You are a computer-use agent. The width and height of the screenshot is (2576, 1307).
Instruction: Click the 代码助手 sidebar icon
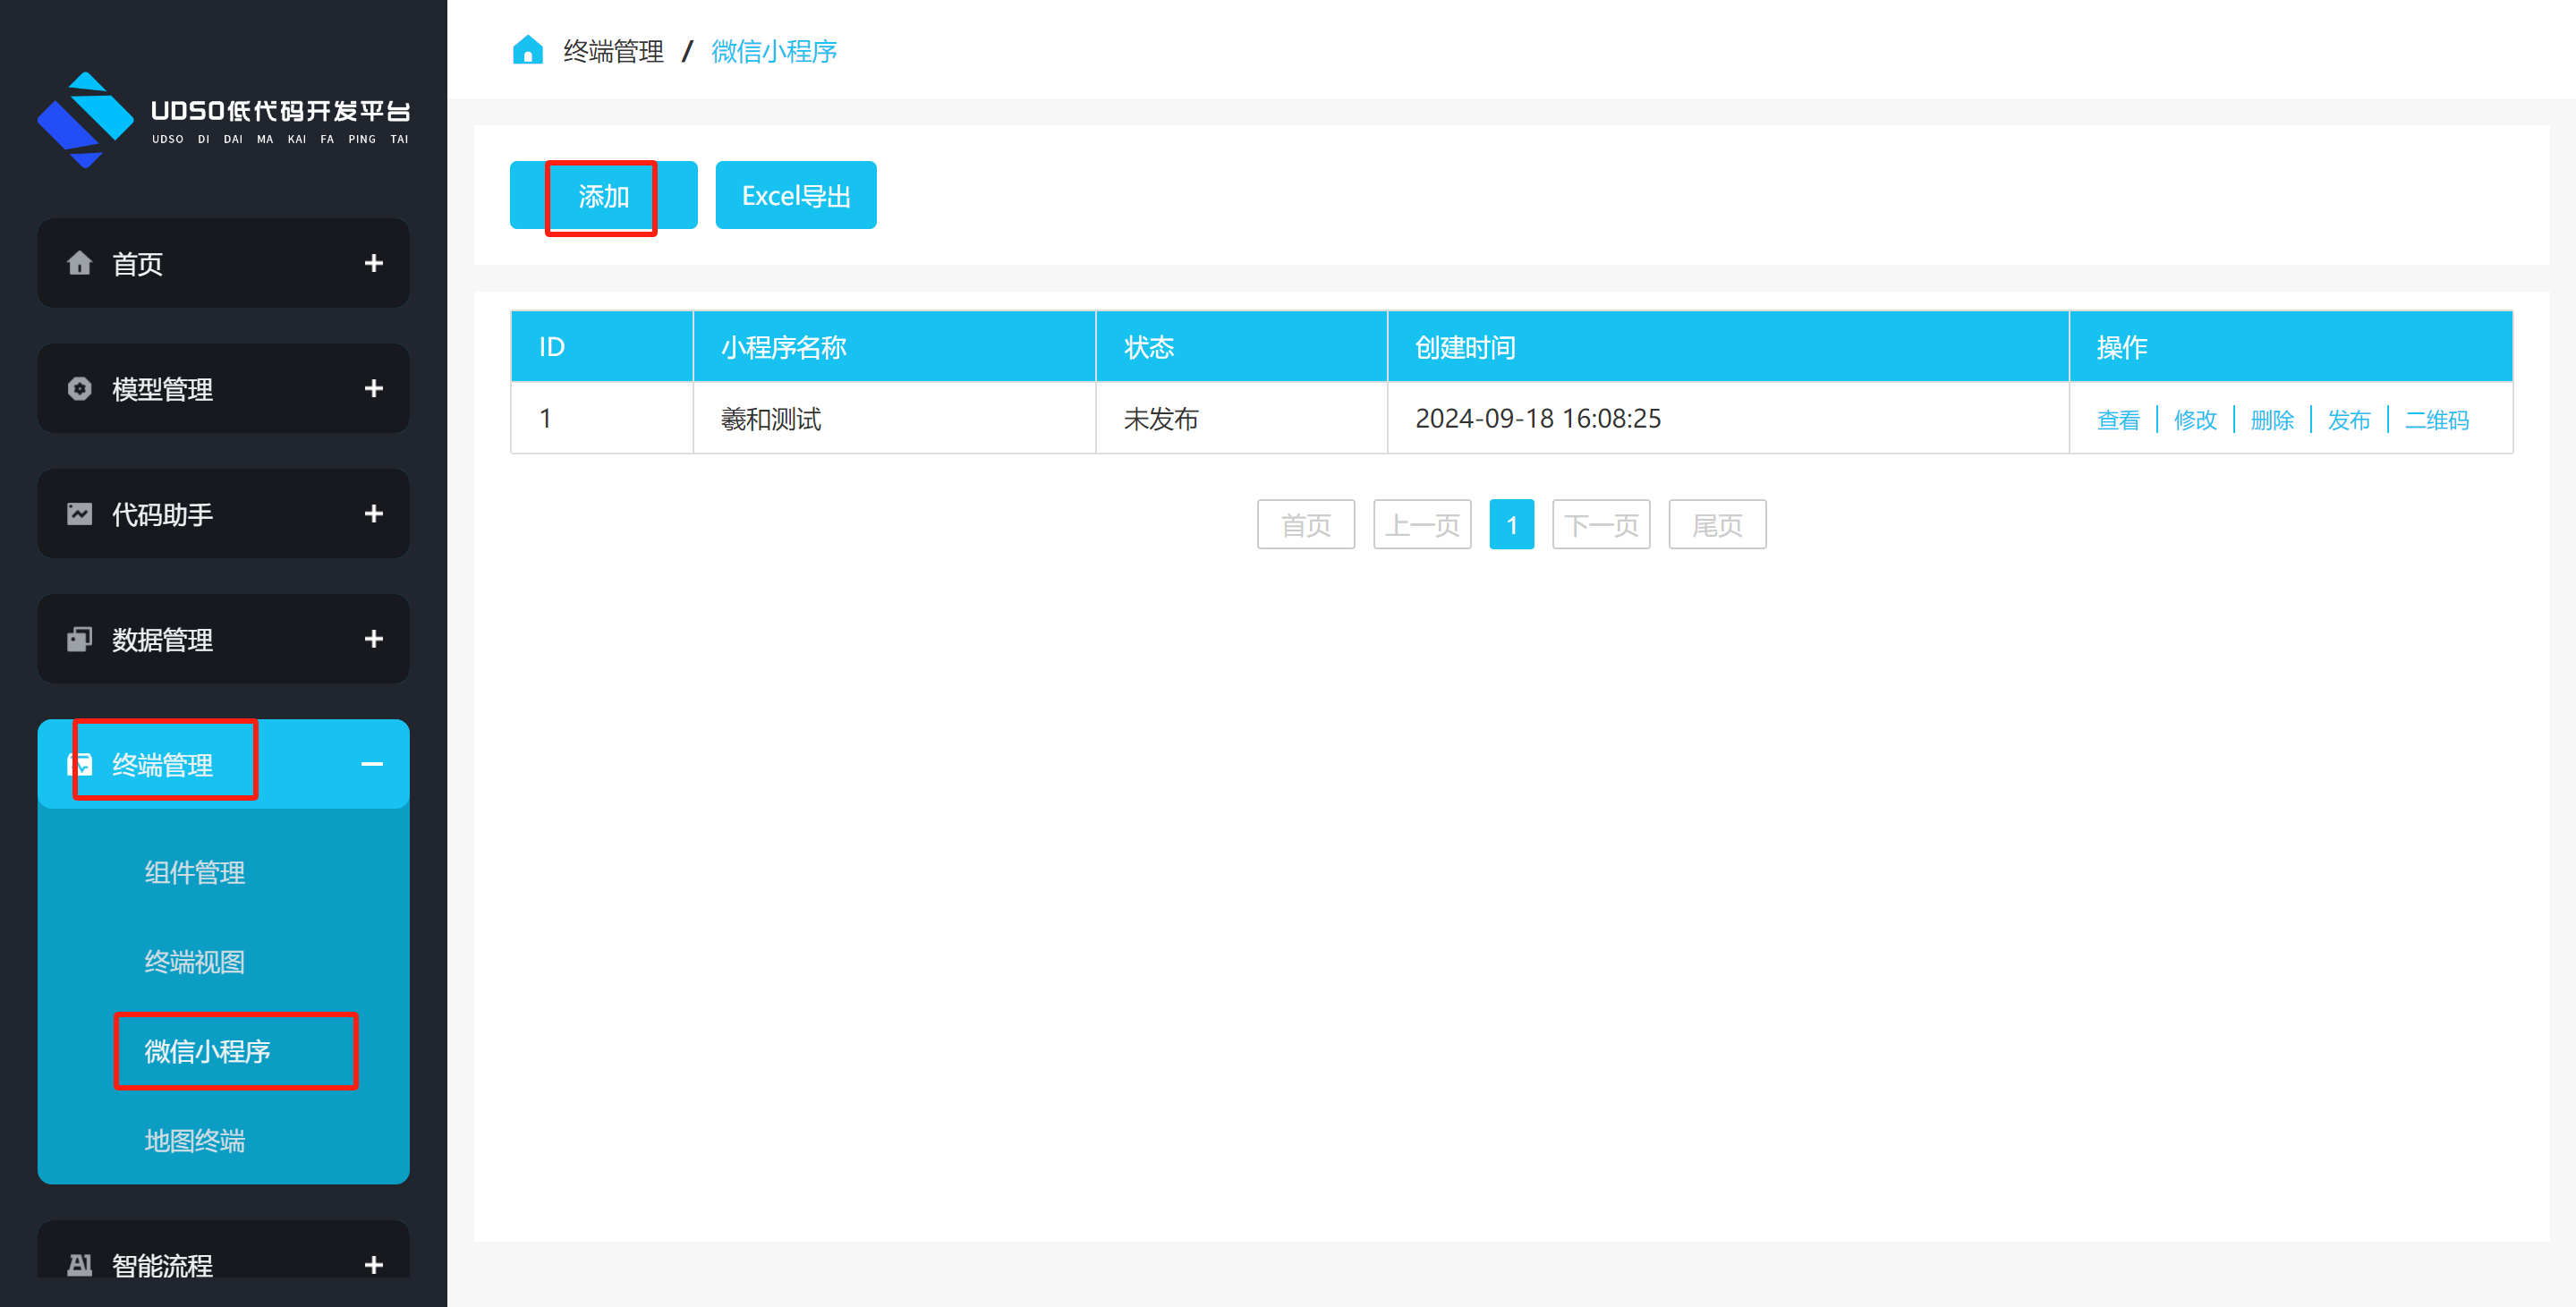79,514
